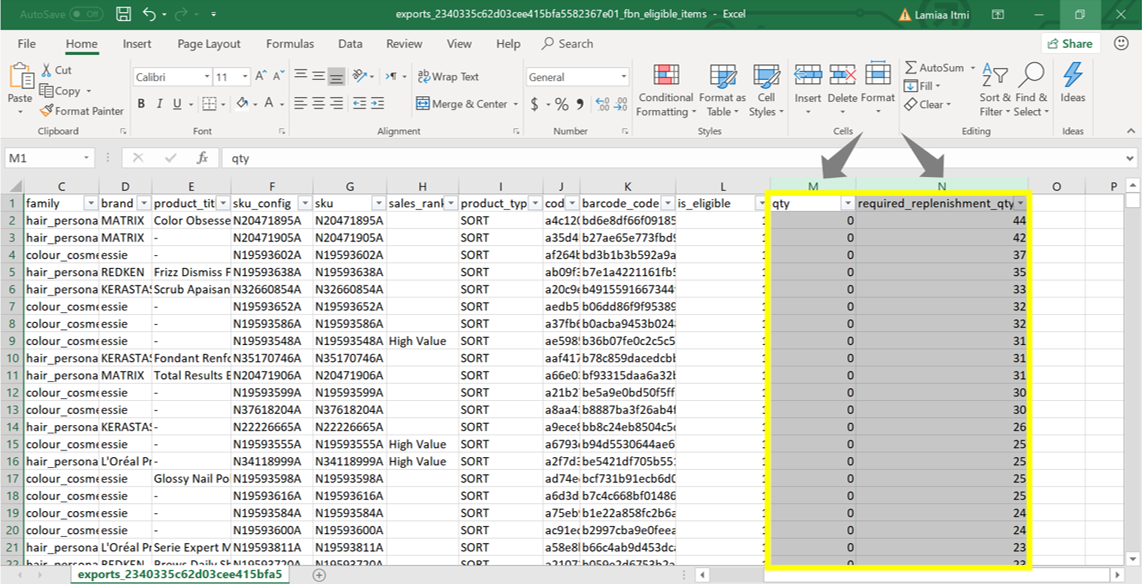Click the Save floppy disk icon

tap(123, 15)
